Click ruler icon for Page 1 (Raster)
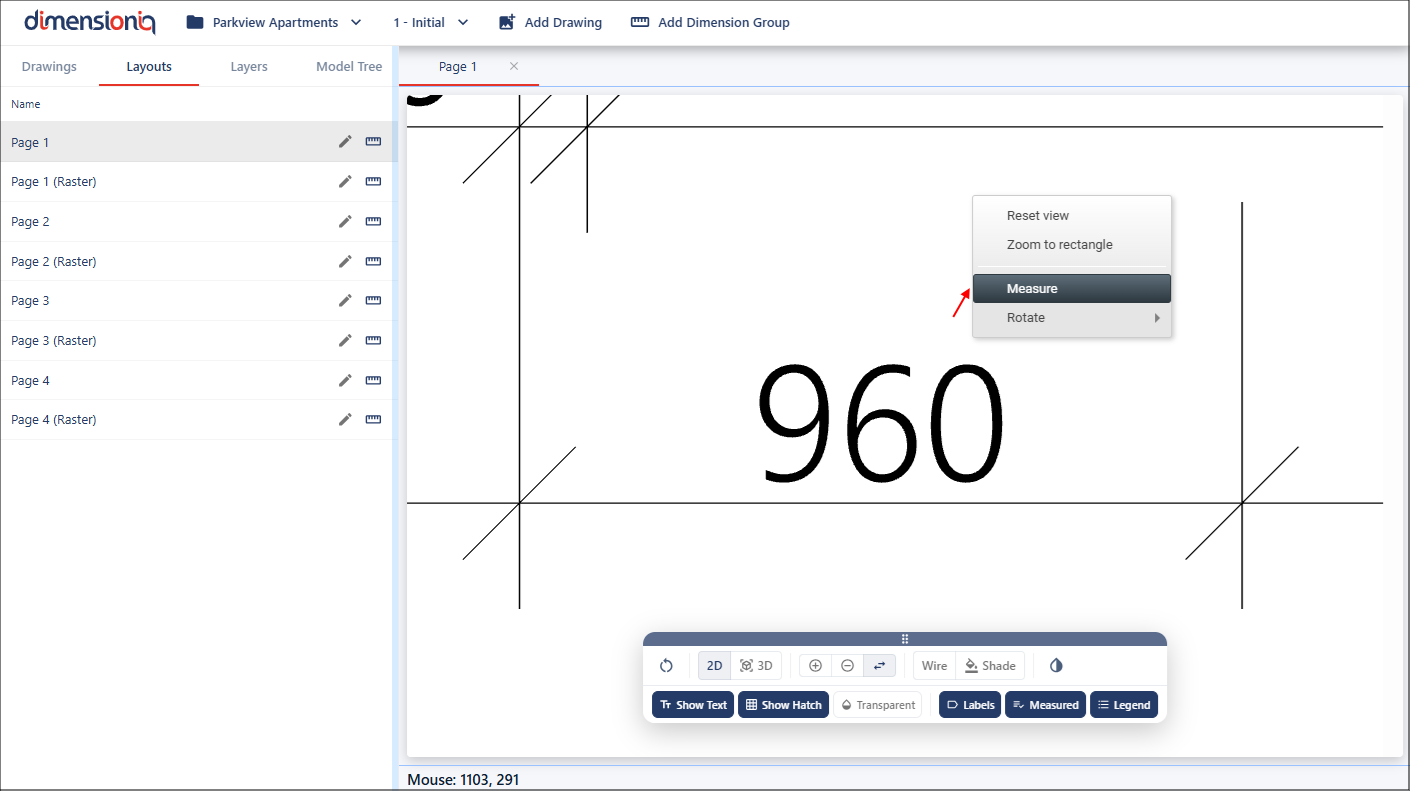The width and height of the screenshot is (1410, 791). pos(373,181)
